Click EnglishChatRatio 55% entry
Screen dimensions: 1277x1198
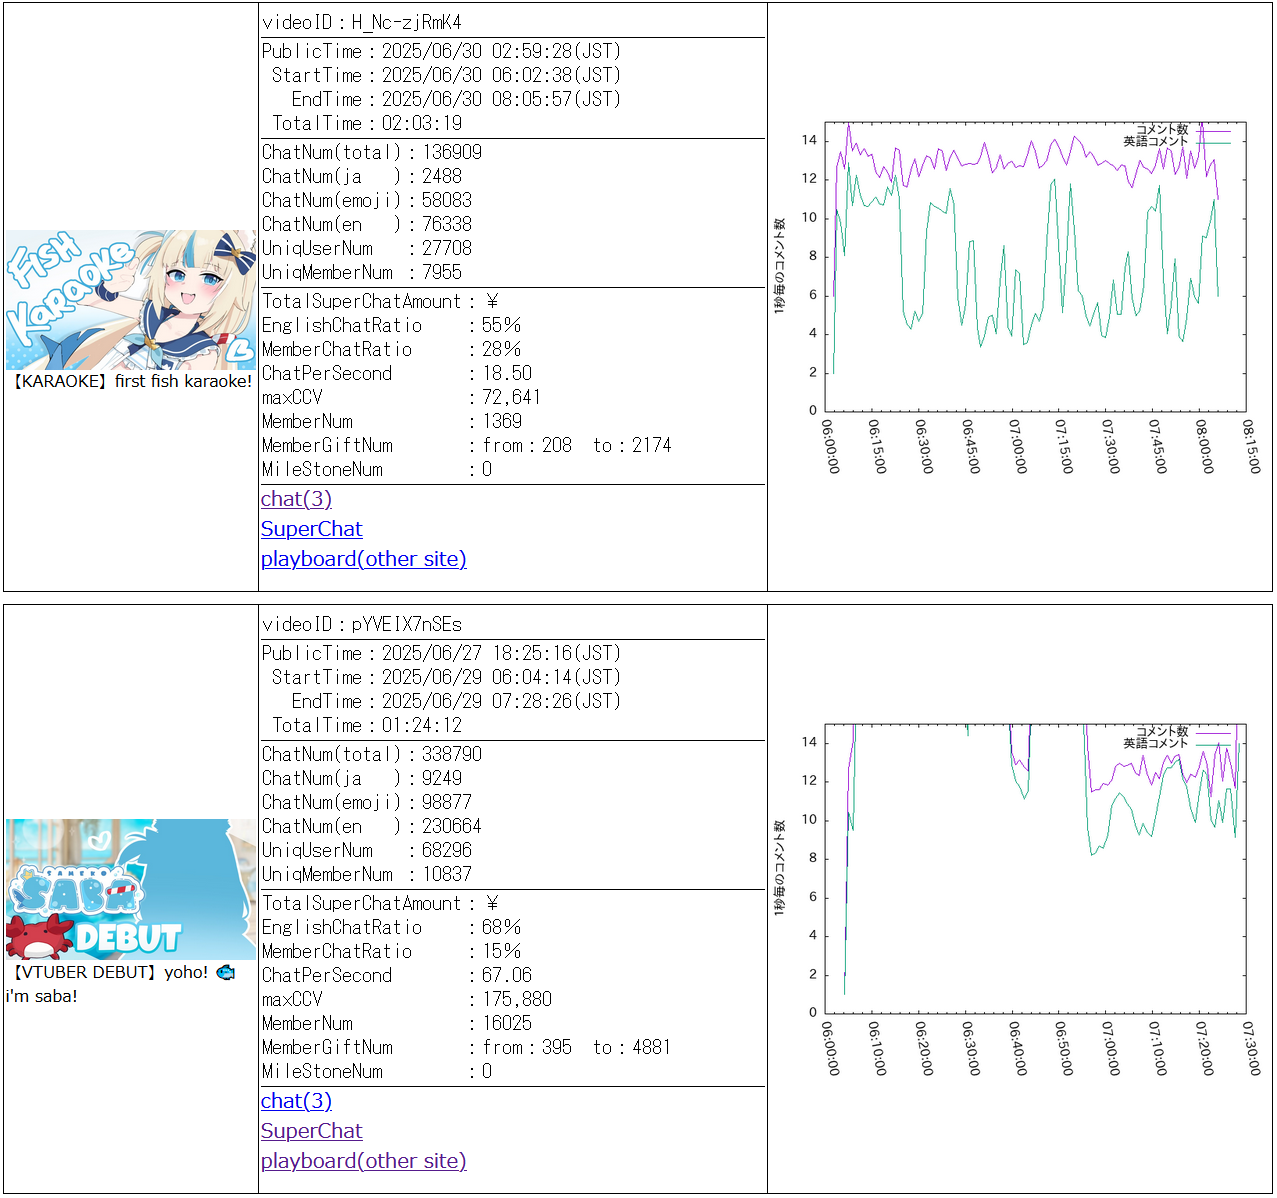click(x=392, y=325)
